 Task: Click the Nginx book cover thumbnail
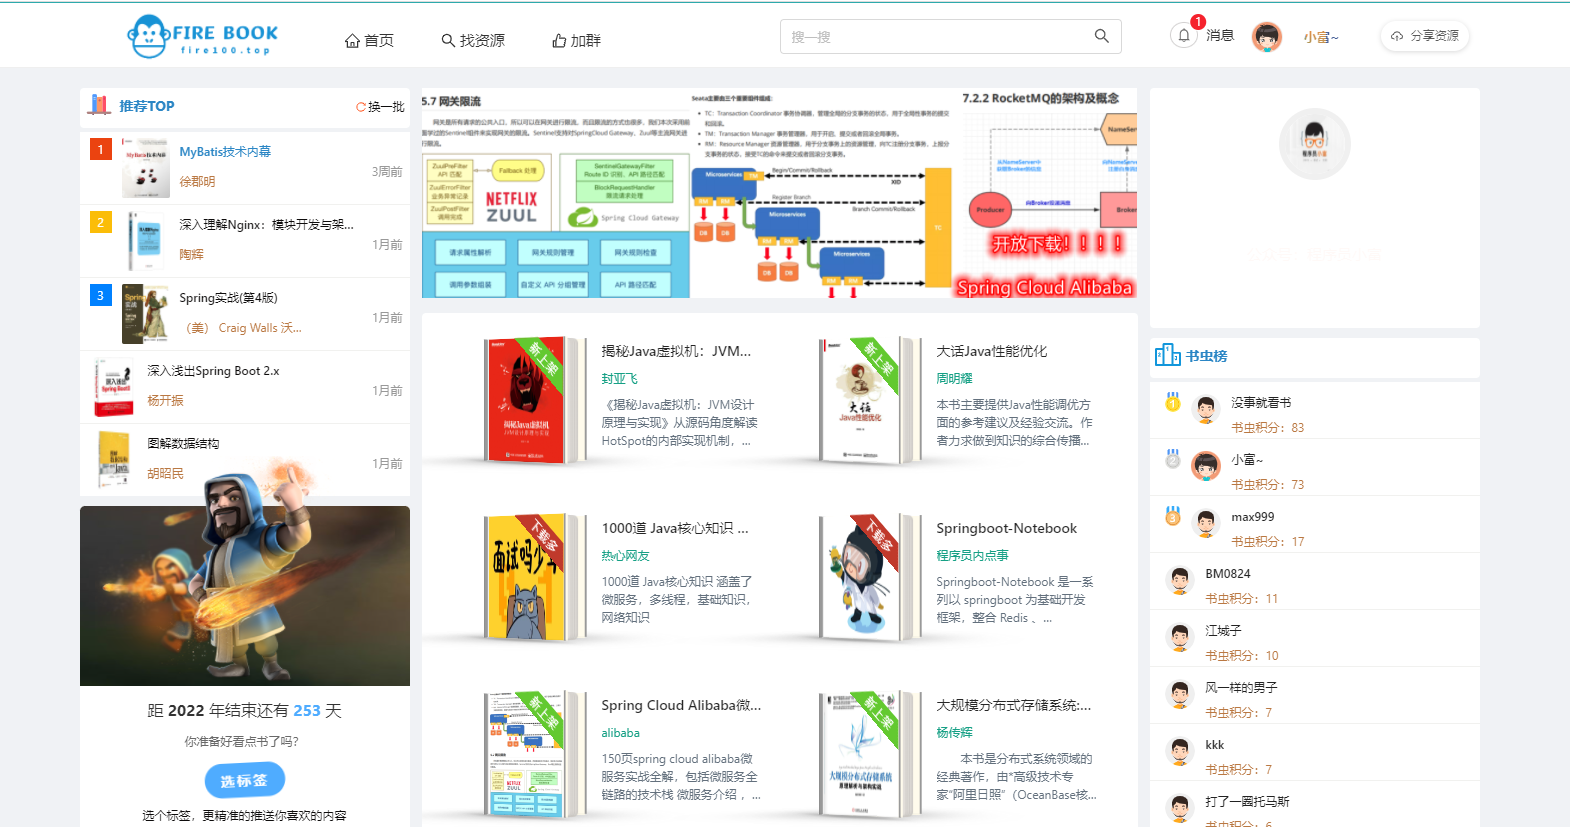146,241
